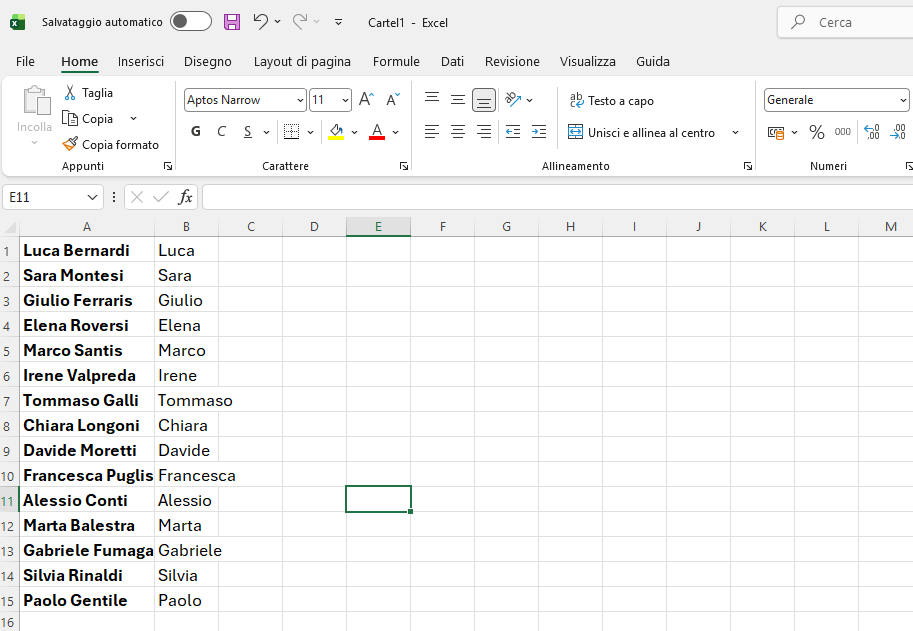Increase font size with larger A icon

[366, 100]
